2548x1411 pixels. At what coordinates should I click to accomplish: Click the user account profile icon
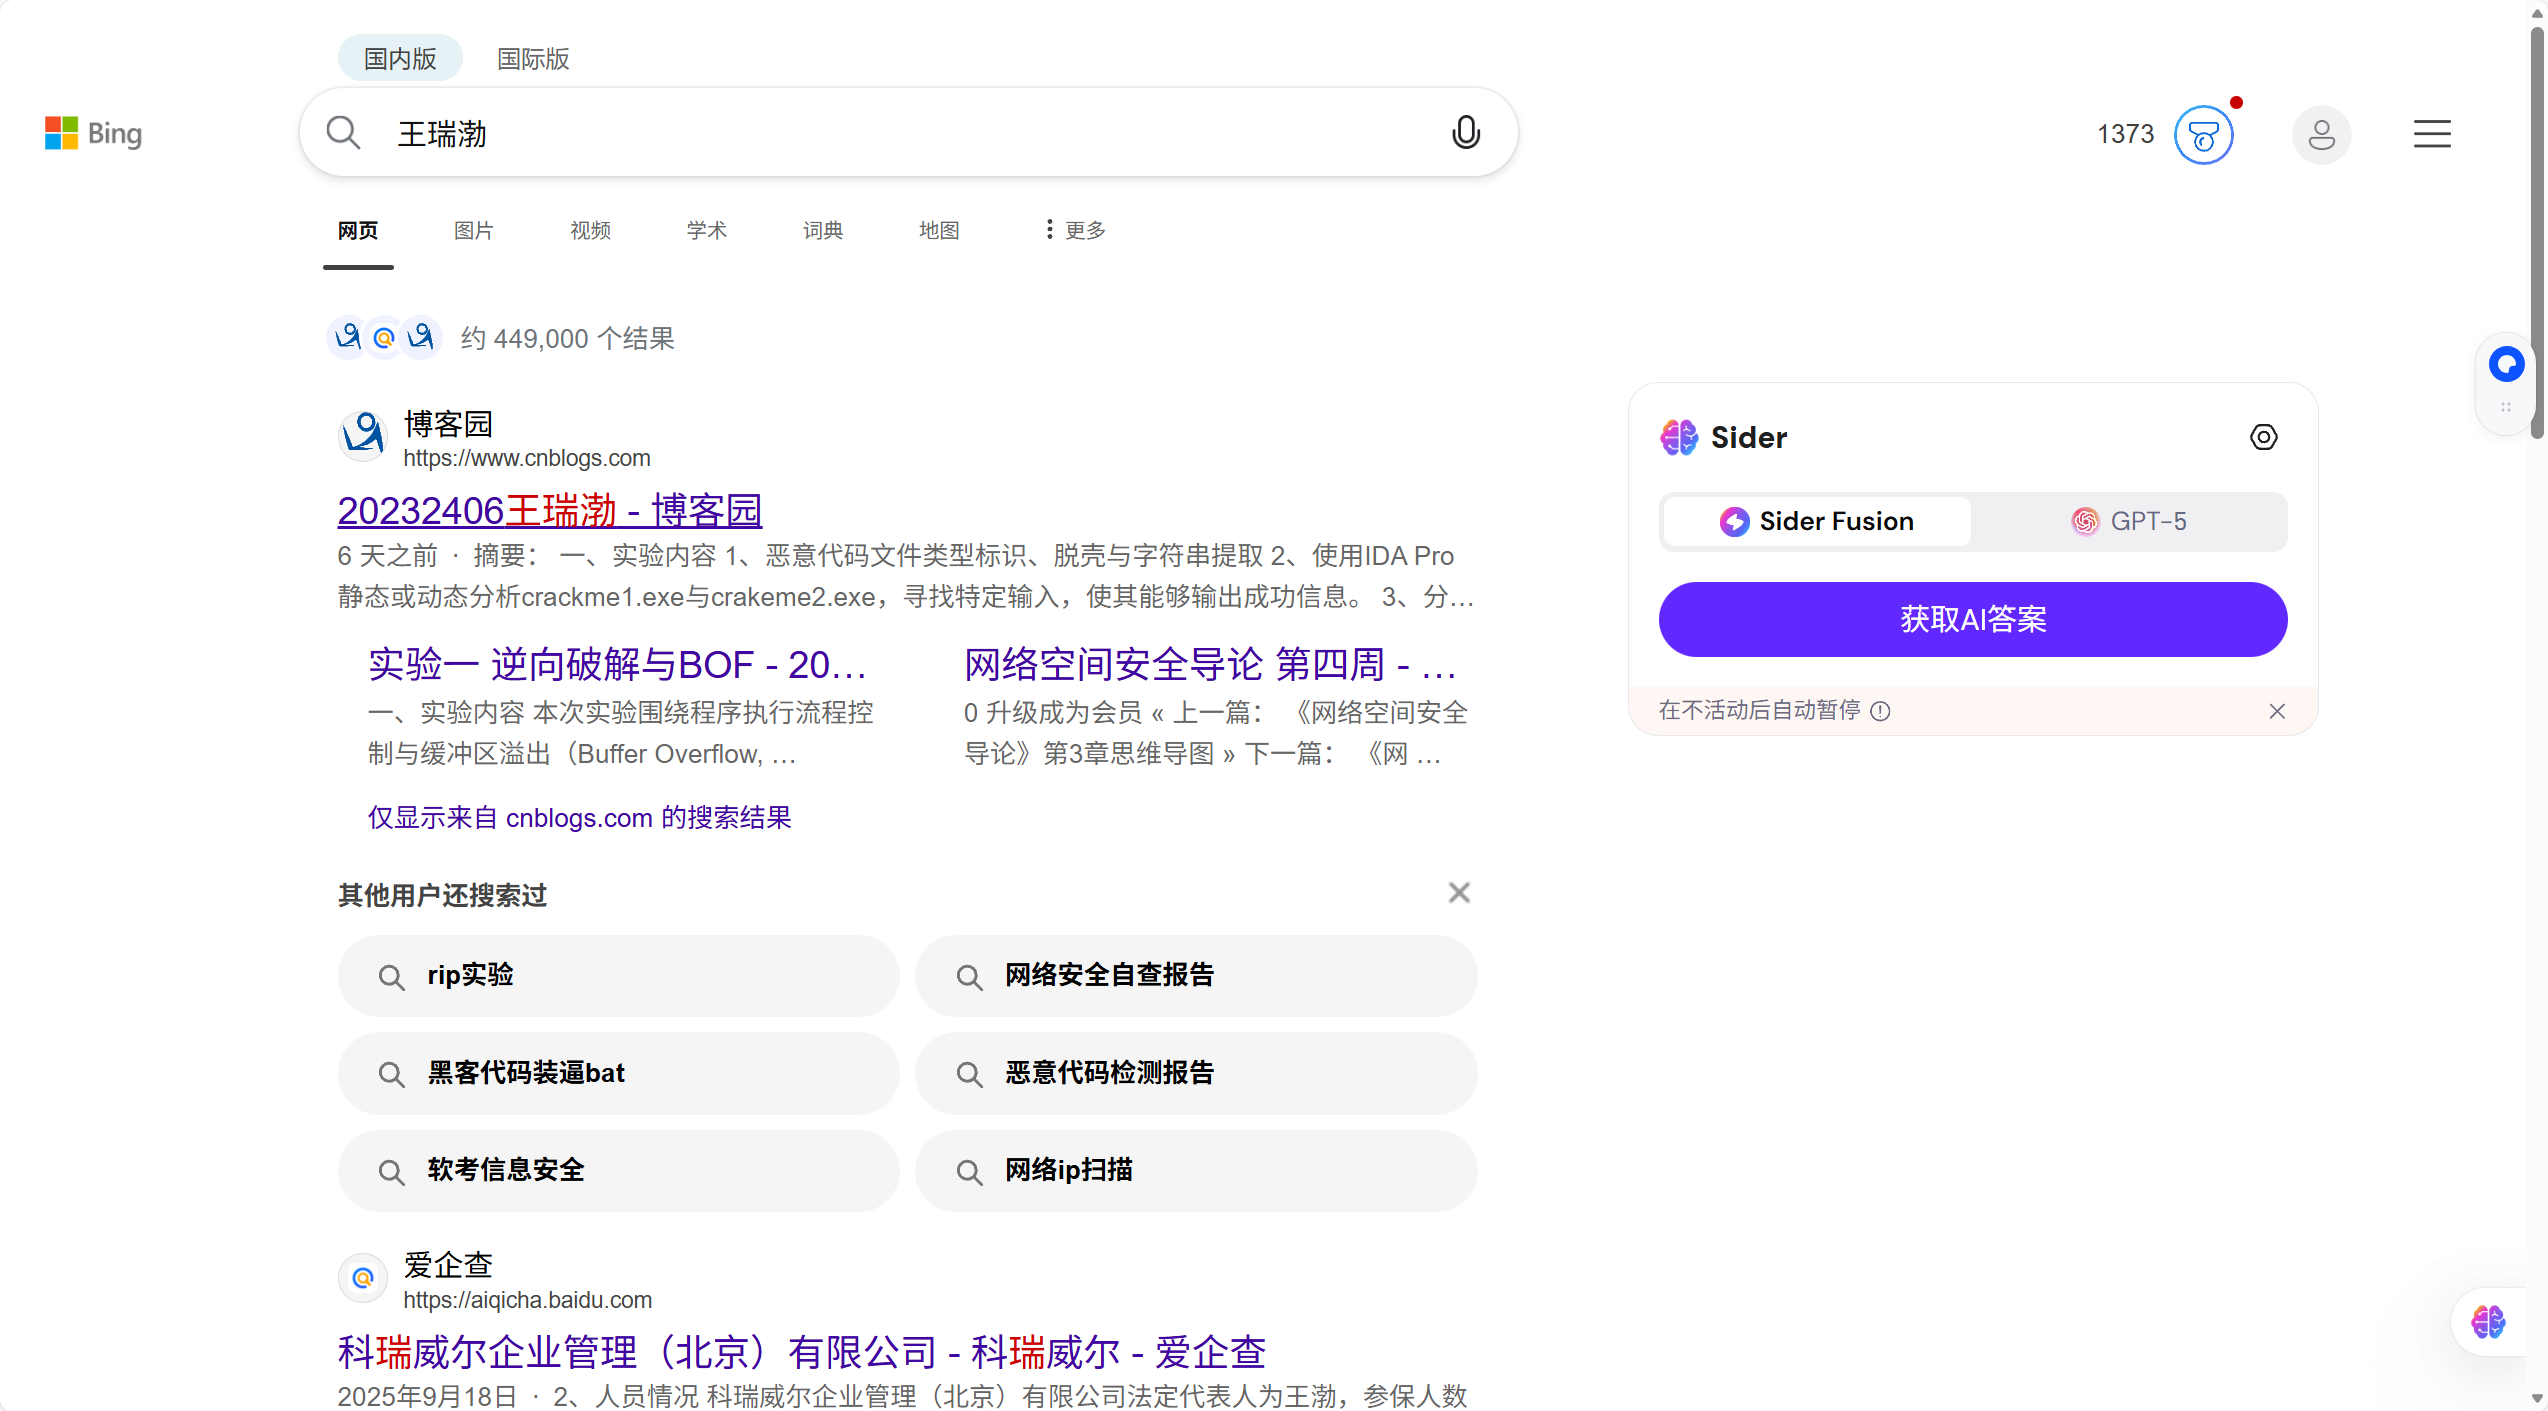pos(2321,135)
